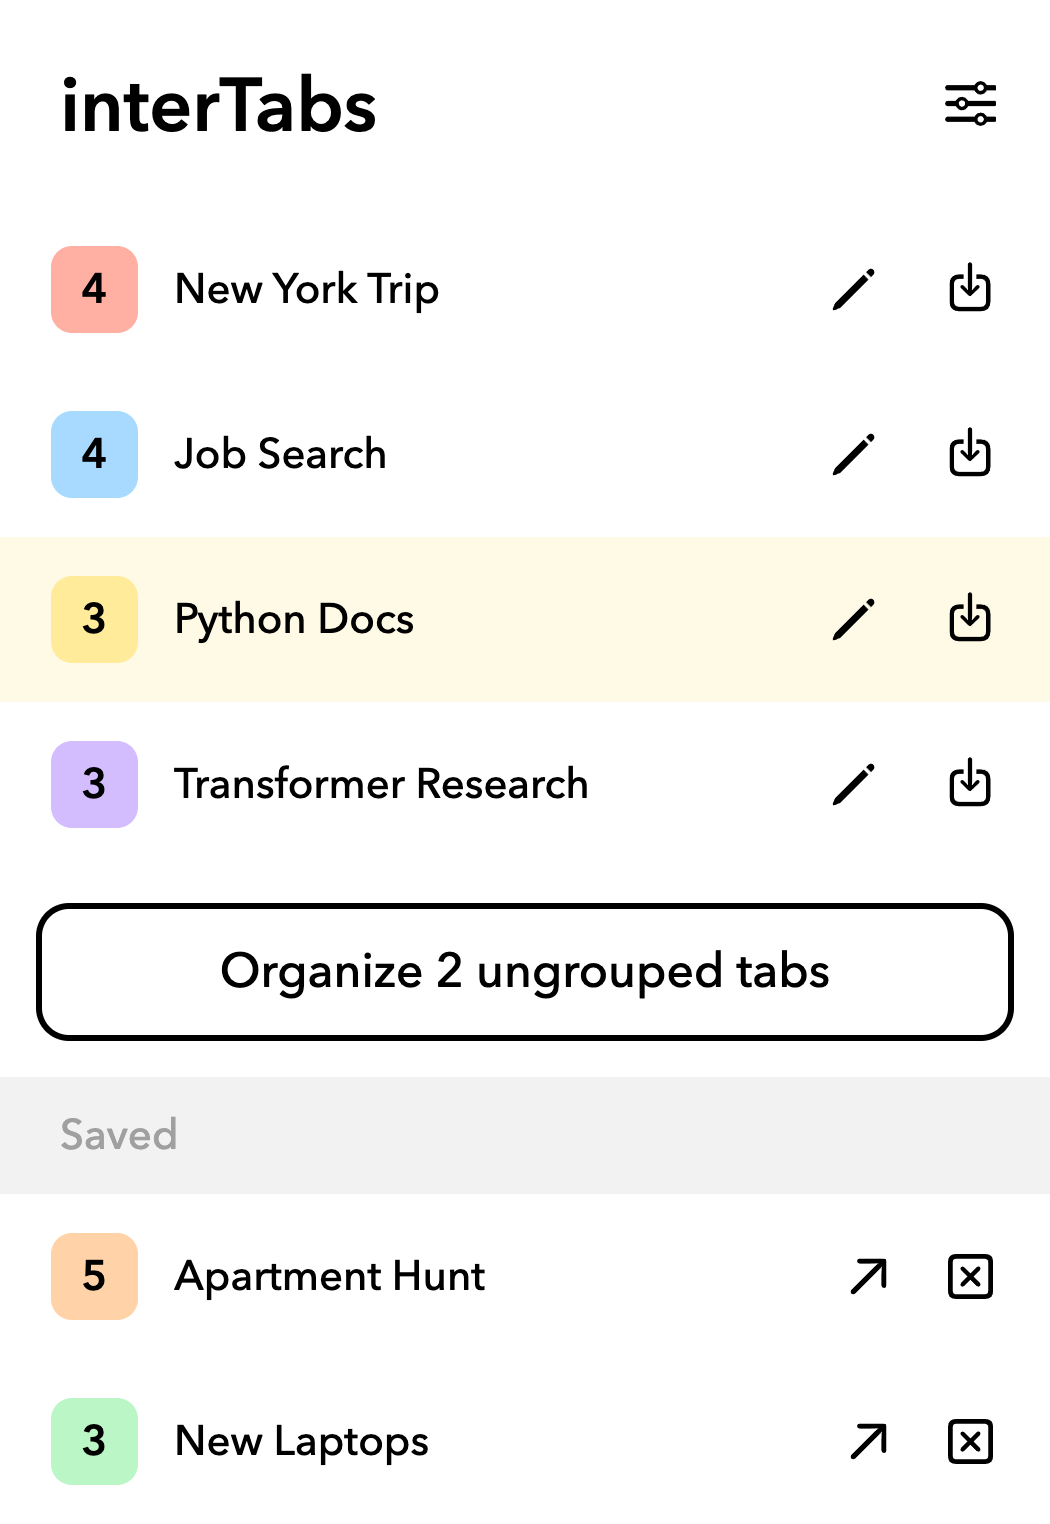
Task: Save the Python Docs group
Action: click(x=970, y=618)
